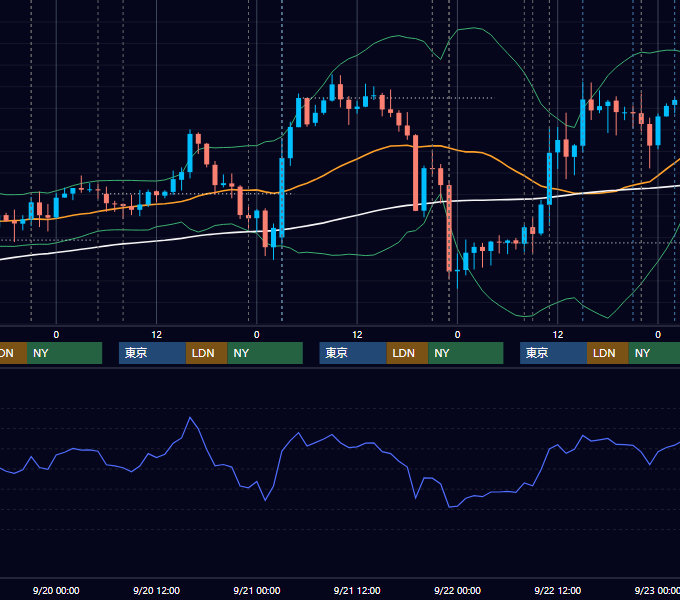Image resolution: width=680 pixels, height=600 pixels.
Task: Select the LDN block following the second 東京
Action: 407,353
